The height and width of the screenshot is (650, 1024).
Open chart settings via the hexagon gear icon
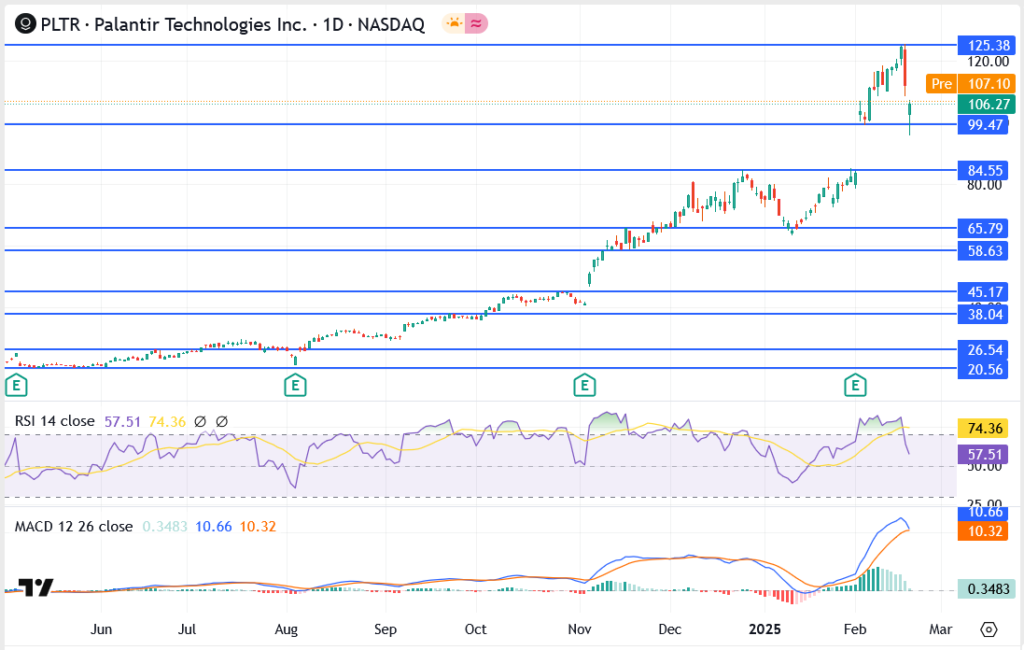point(988,629)
